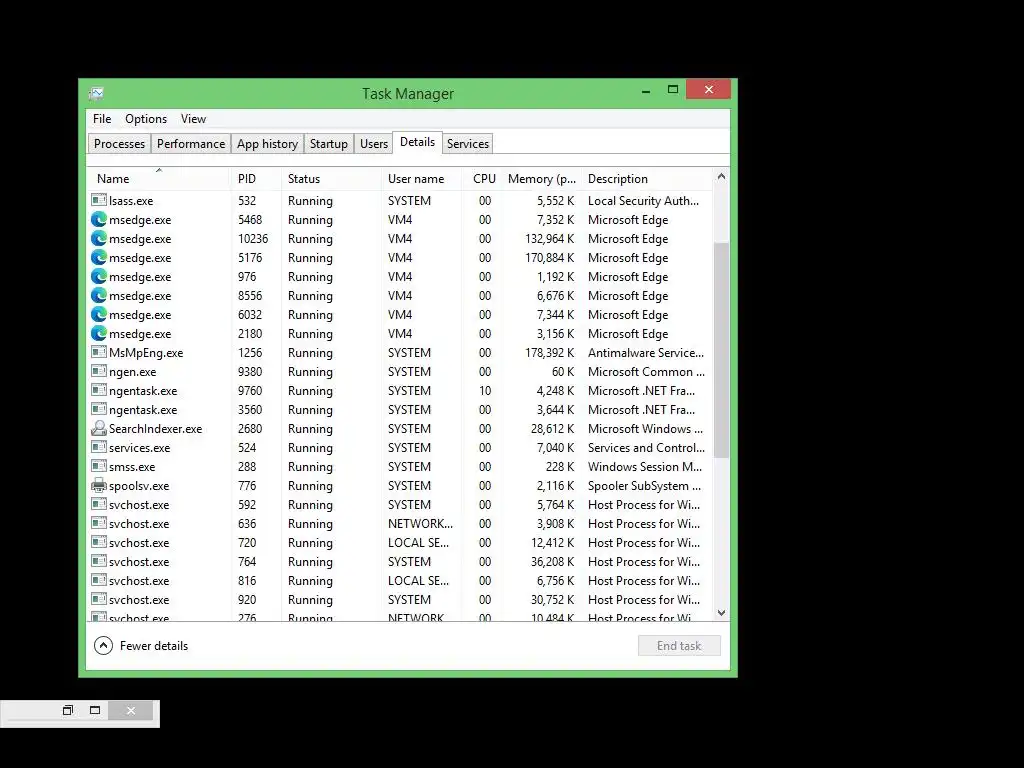Click the MsMpEng.exe process icon
This screenshot has height=768, width=1024.
pos(99,352)
